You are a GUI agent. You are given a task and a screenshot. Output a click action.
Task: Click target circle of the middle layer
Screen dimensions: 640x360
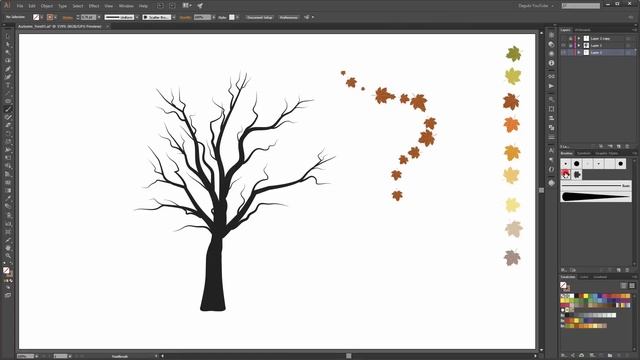629,45
